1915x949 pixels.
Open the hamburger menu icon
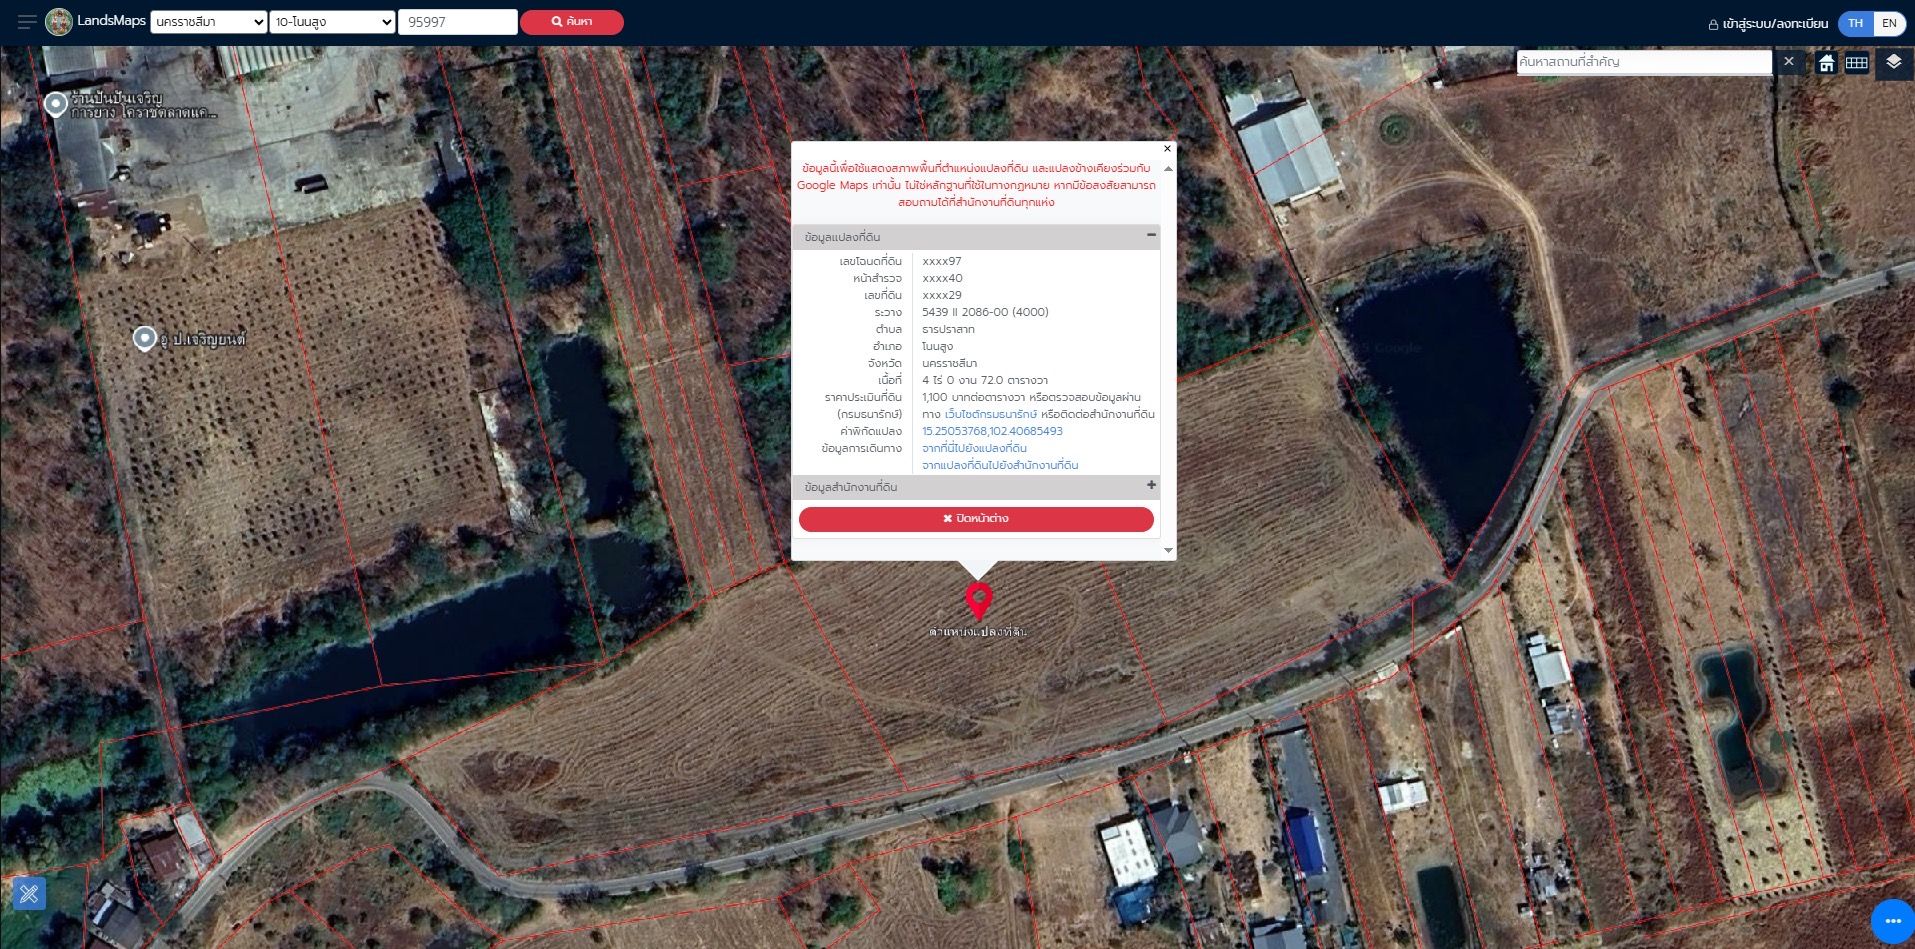[27, 22]
